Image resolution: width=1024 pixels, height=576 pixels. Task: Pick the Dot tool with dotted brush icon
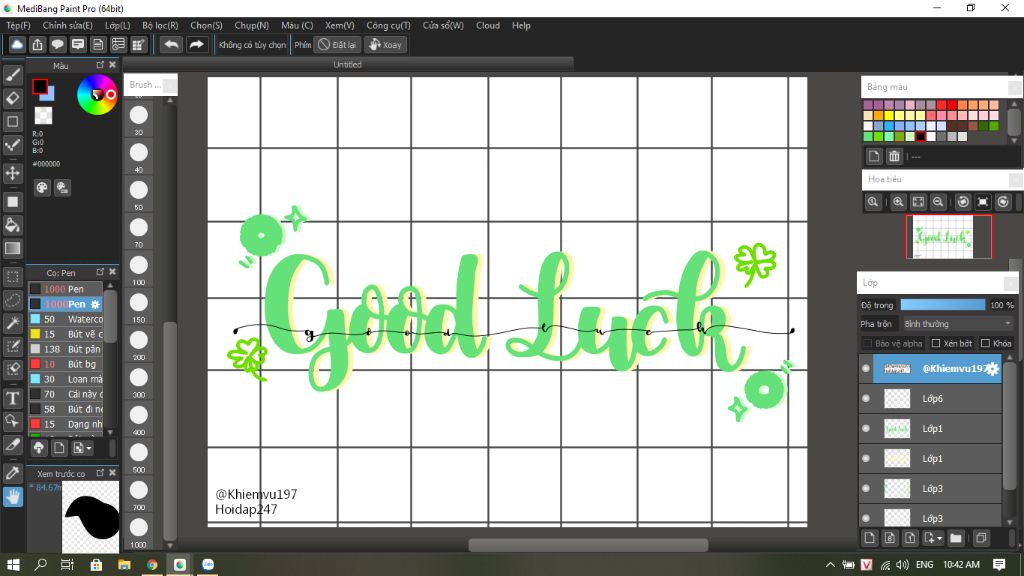(12, 145)
